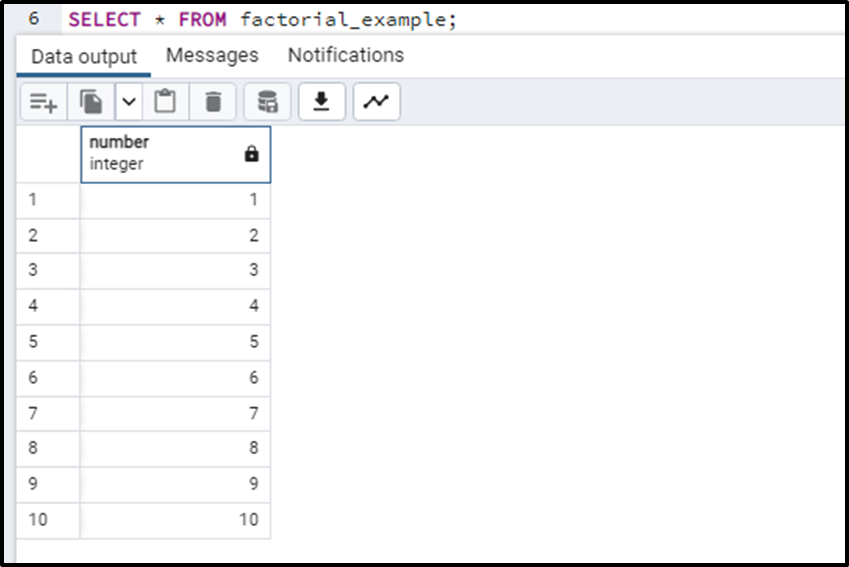Click the cell with value 8
The width and height of the screenshot is (849, 567).
pos(175,449)
